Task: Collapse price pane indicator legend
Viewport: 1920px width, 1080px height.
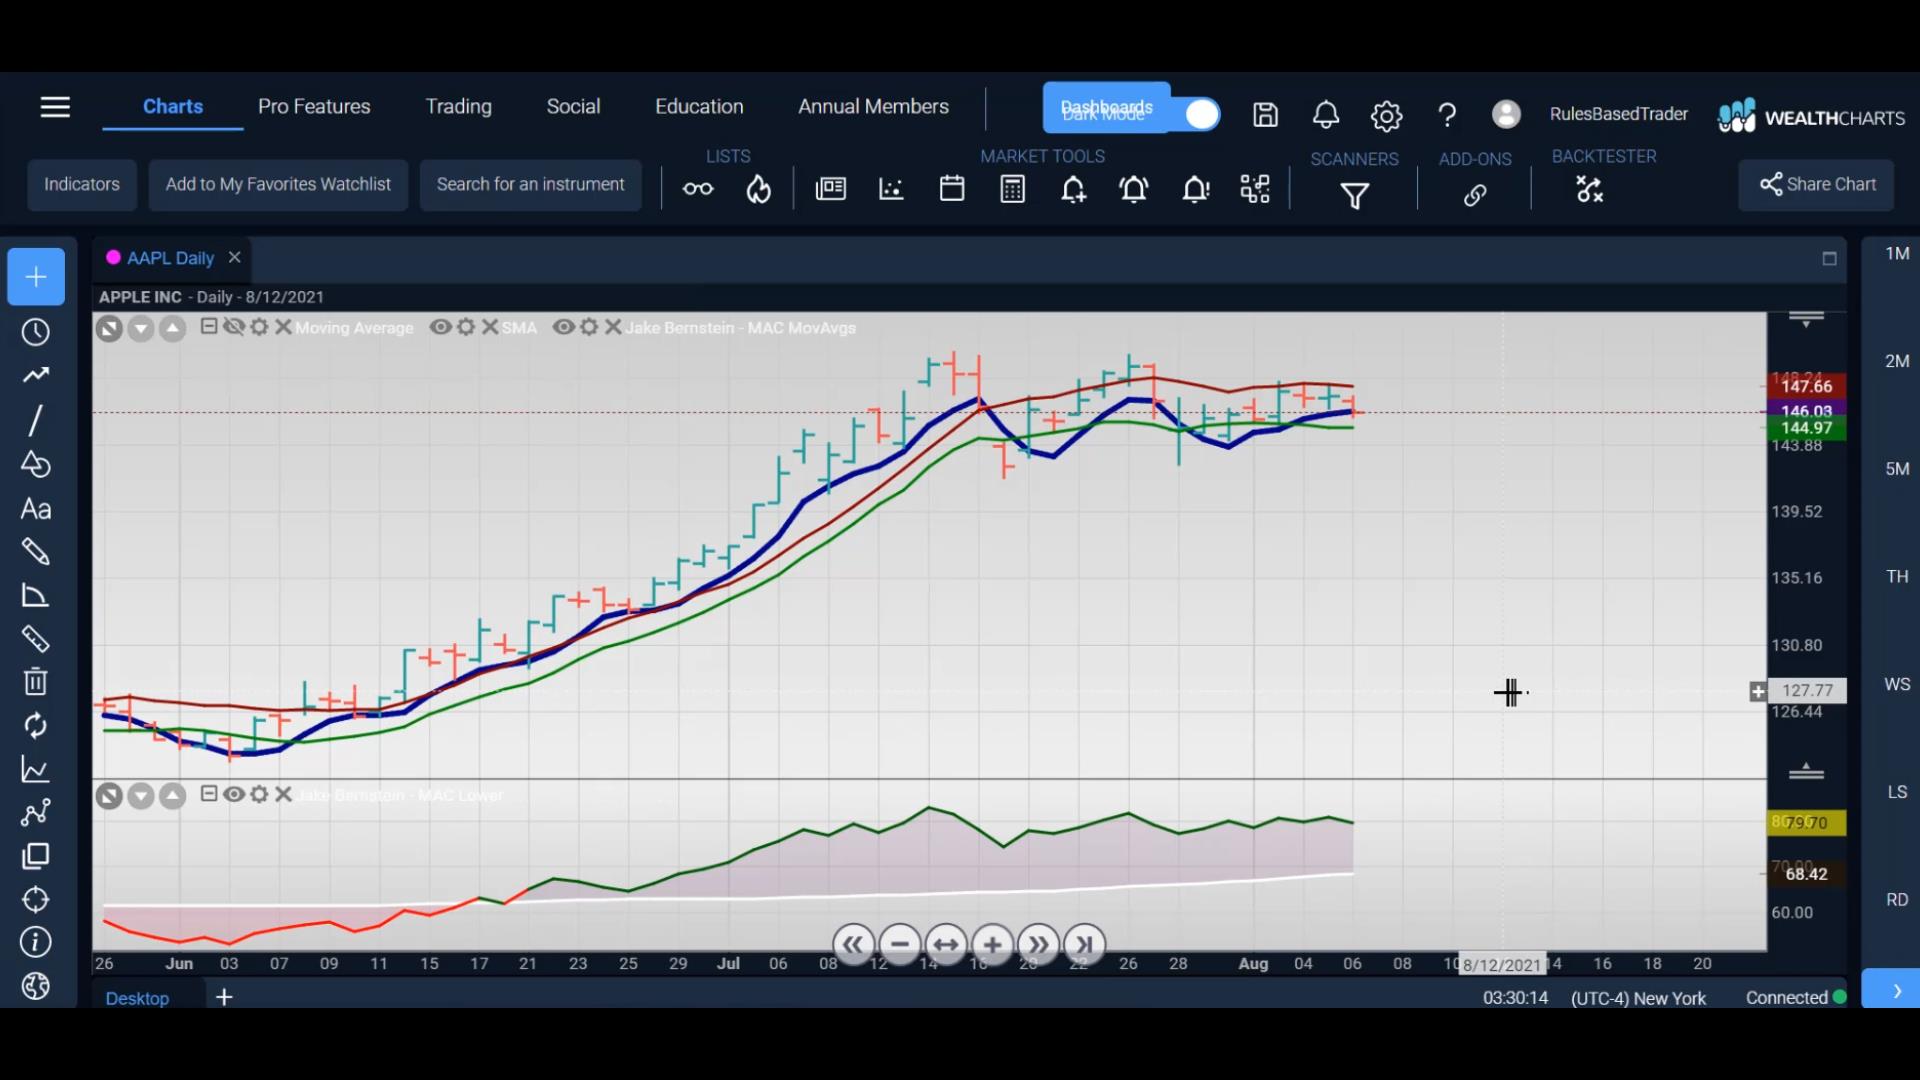Action: point(209,326)
